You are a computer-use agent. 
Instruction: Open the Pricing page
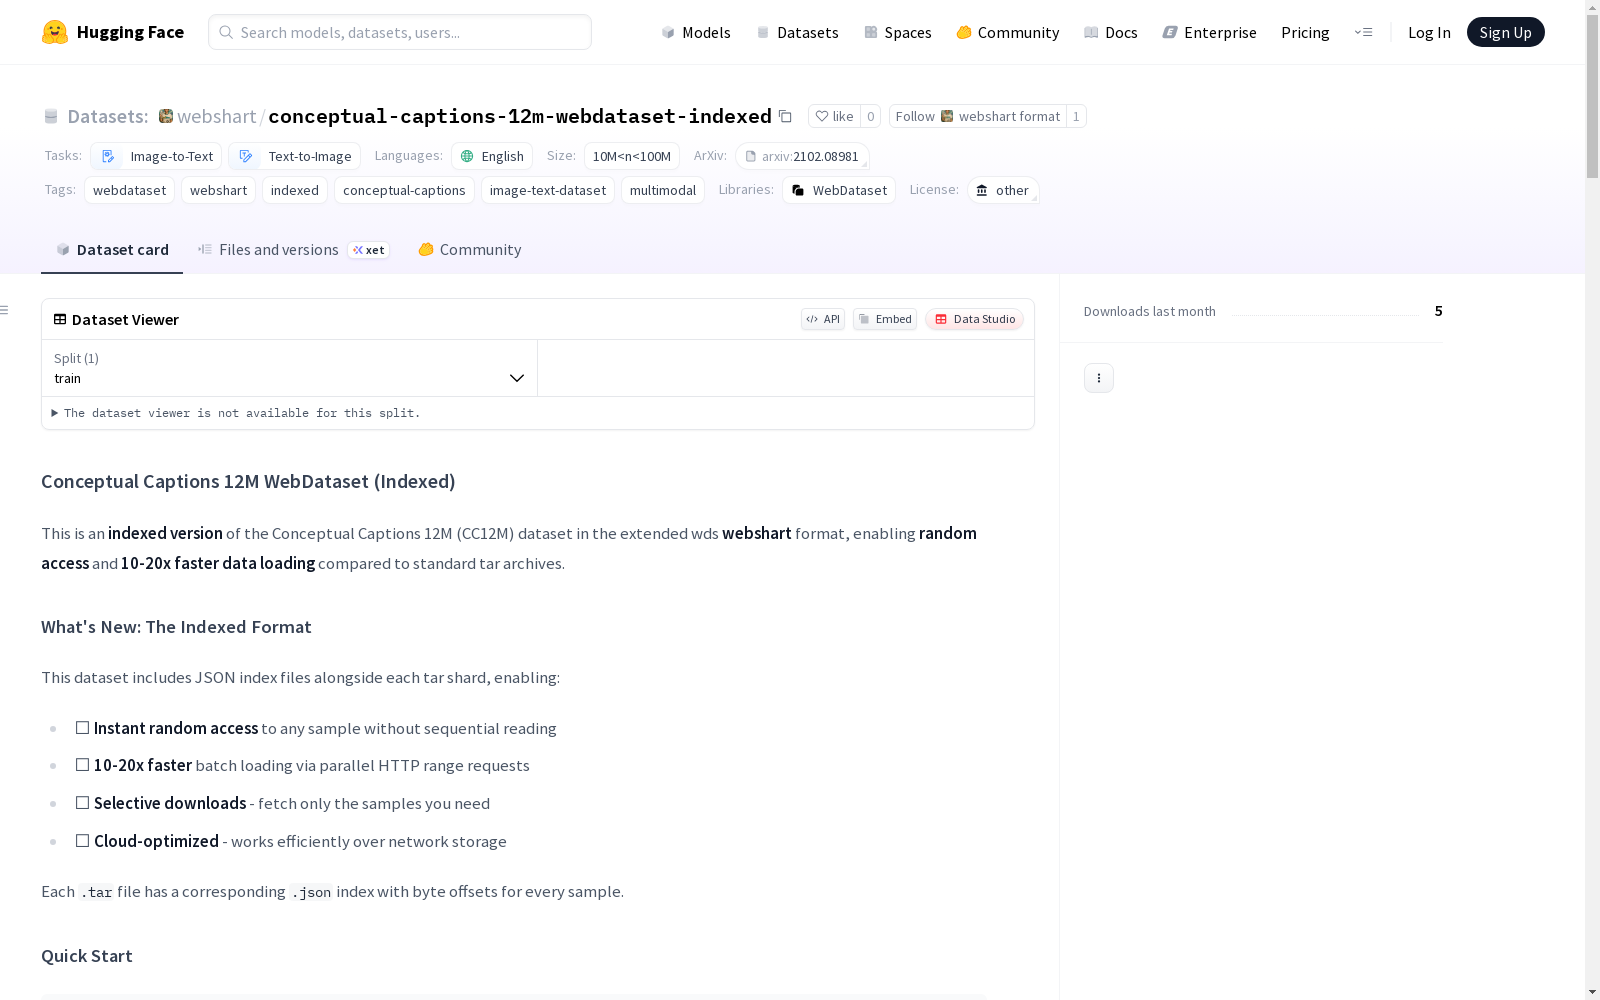click(x=1305, y=32)
